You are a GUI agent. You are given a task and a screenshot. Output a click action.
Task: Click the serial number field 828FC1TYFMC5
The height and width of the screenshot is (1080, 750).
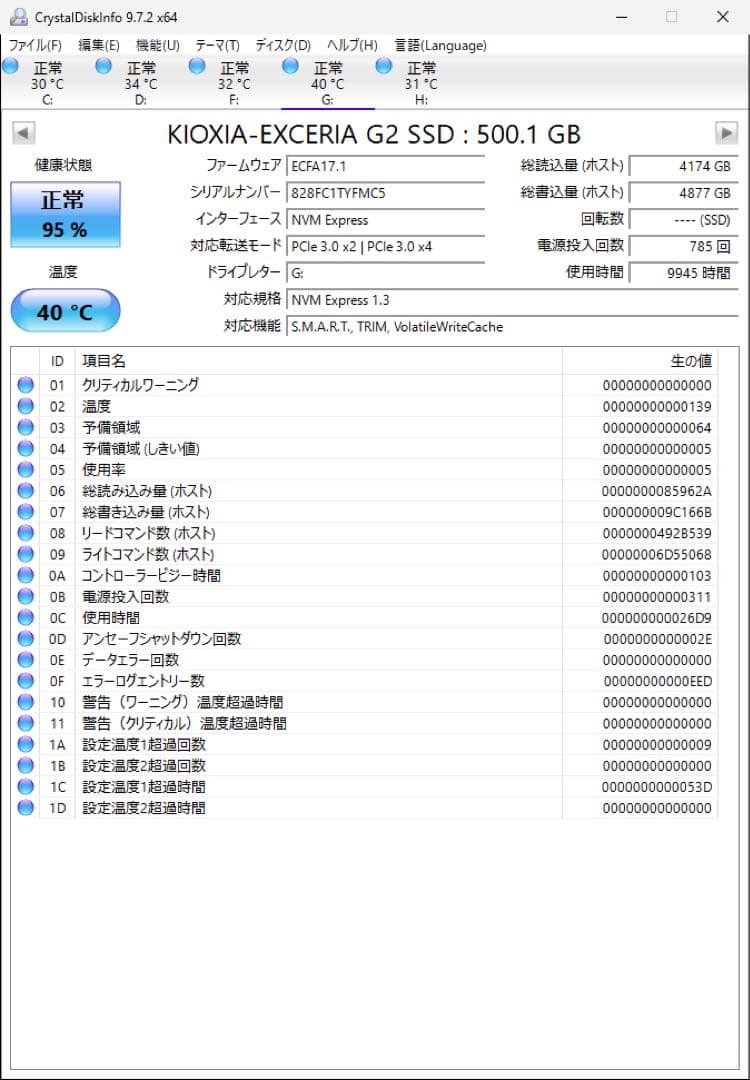pos(385,194)
